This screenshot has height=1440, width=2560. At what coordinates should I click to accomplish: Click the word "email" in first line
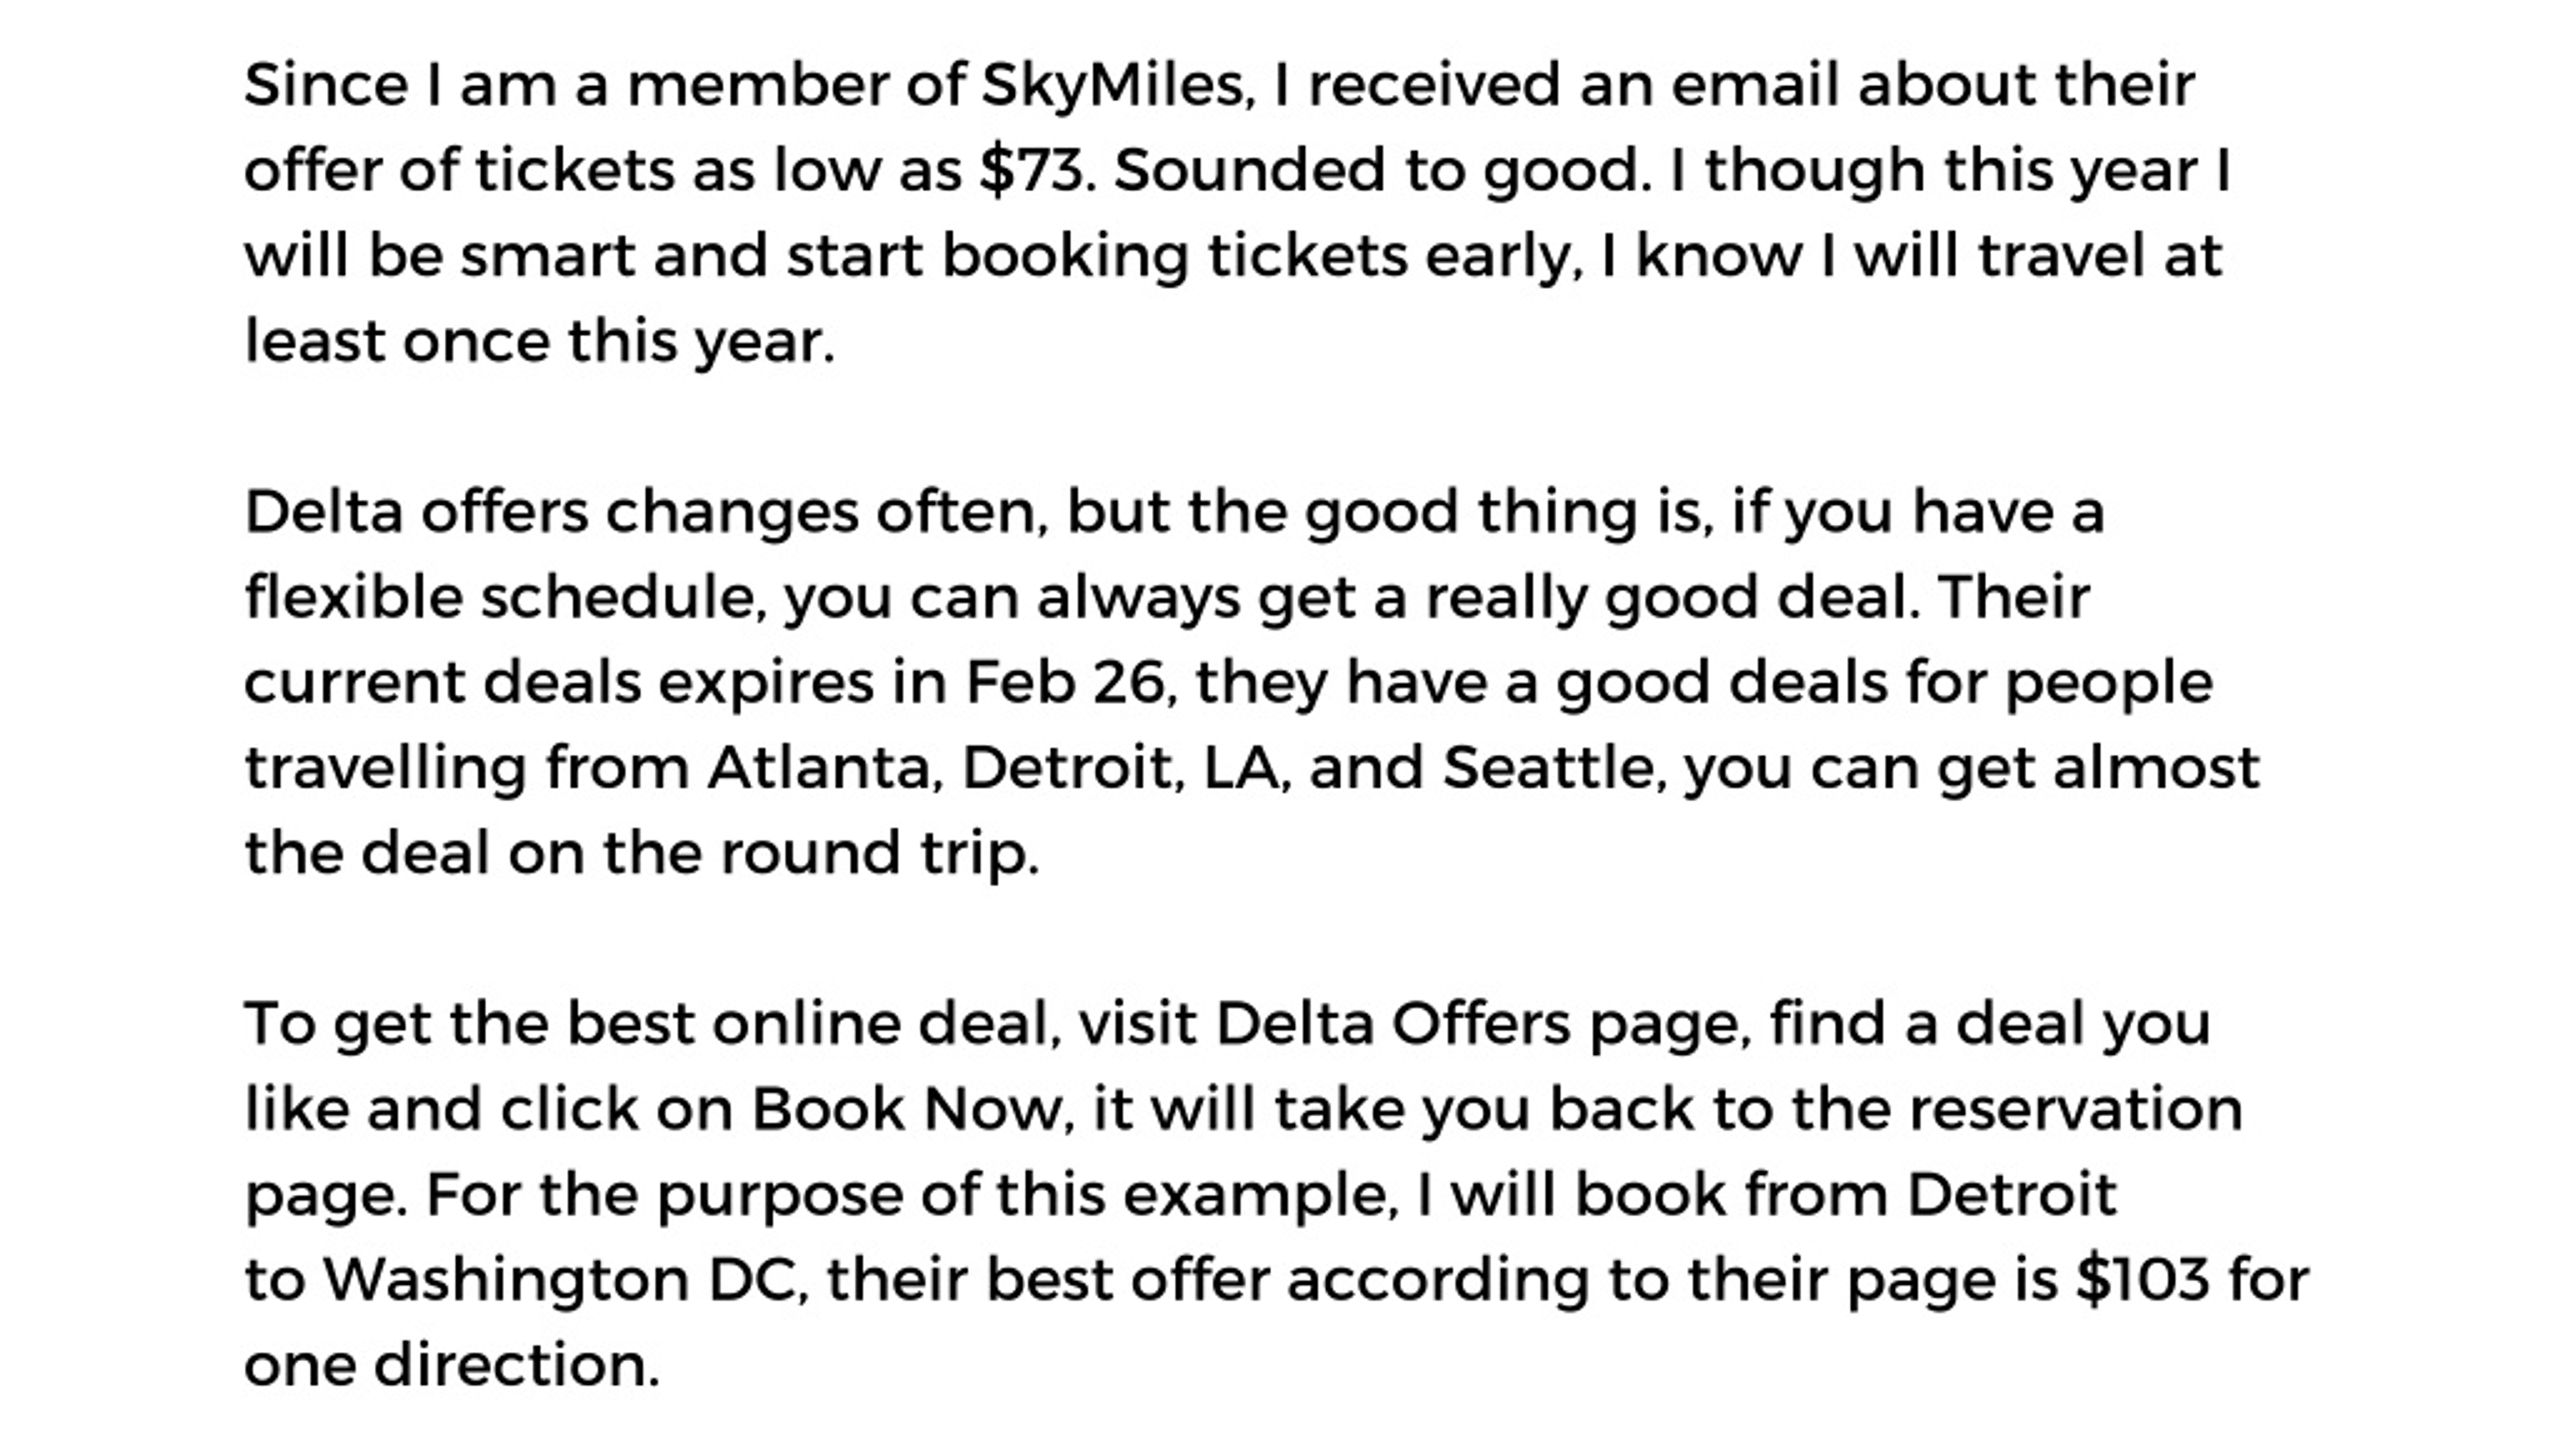(x=1755, y=86)
